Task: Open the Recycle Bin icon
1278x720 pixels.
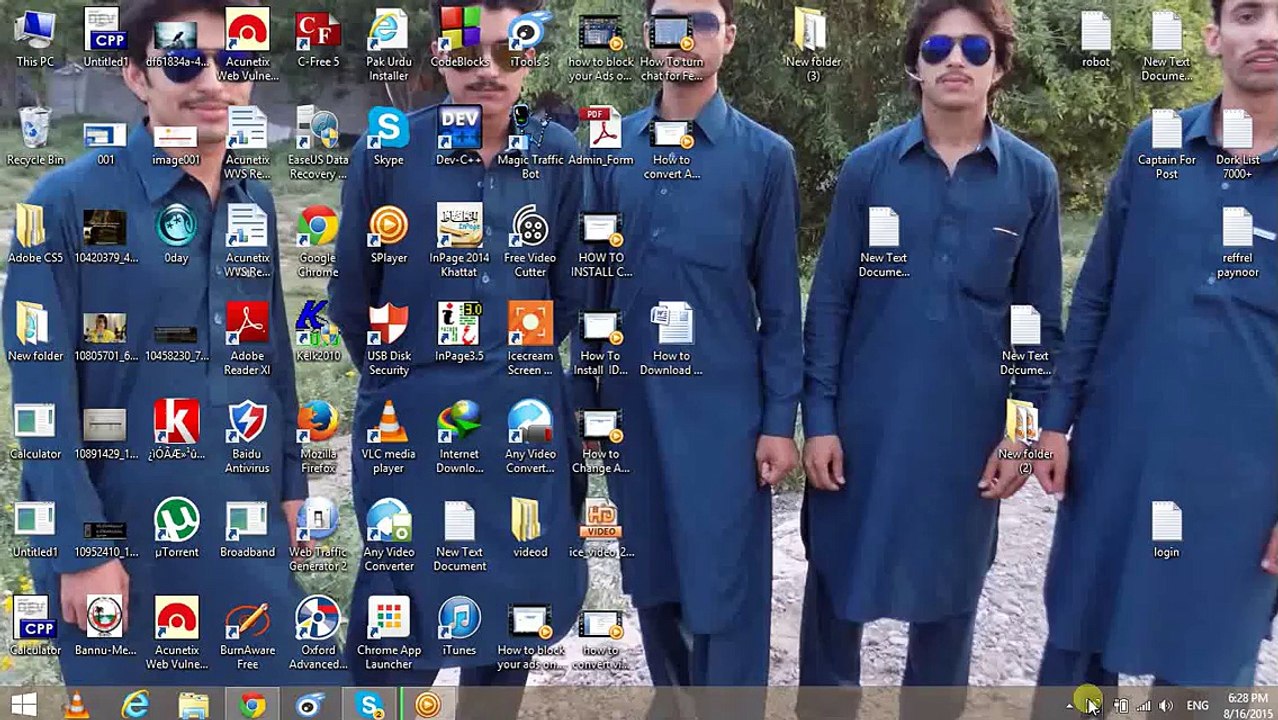Action: [35, 138]
